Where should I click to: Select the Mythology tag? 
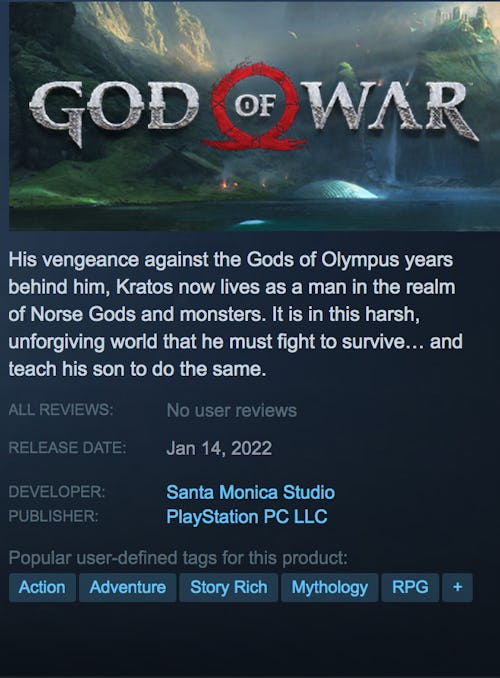330,587
